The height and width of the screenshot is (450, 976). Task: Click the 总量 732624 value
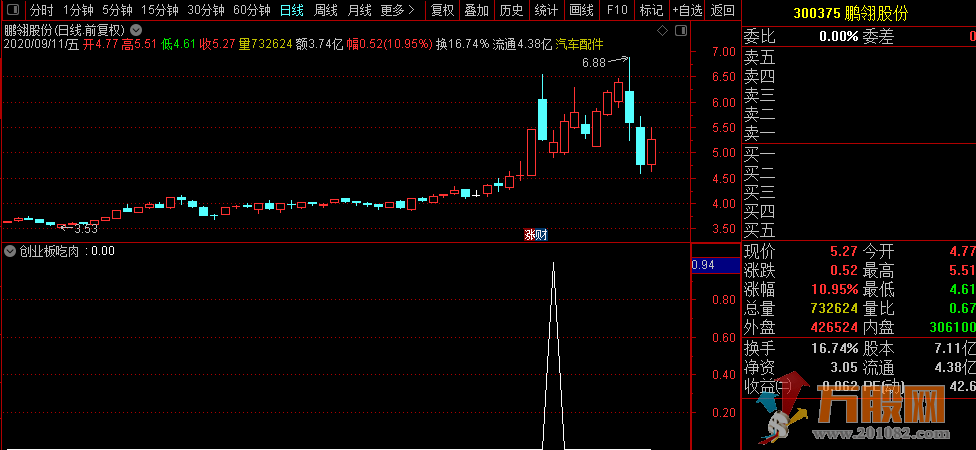[x=832, y=308]
